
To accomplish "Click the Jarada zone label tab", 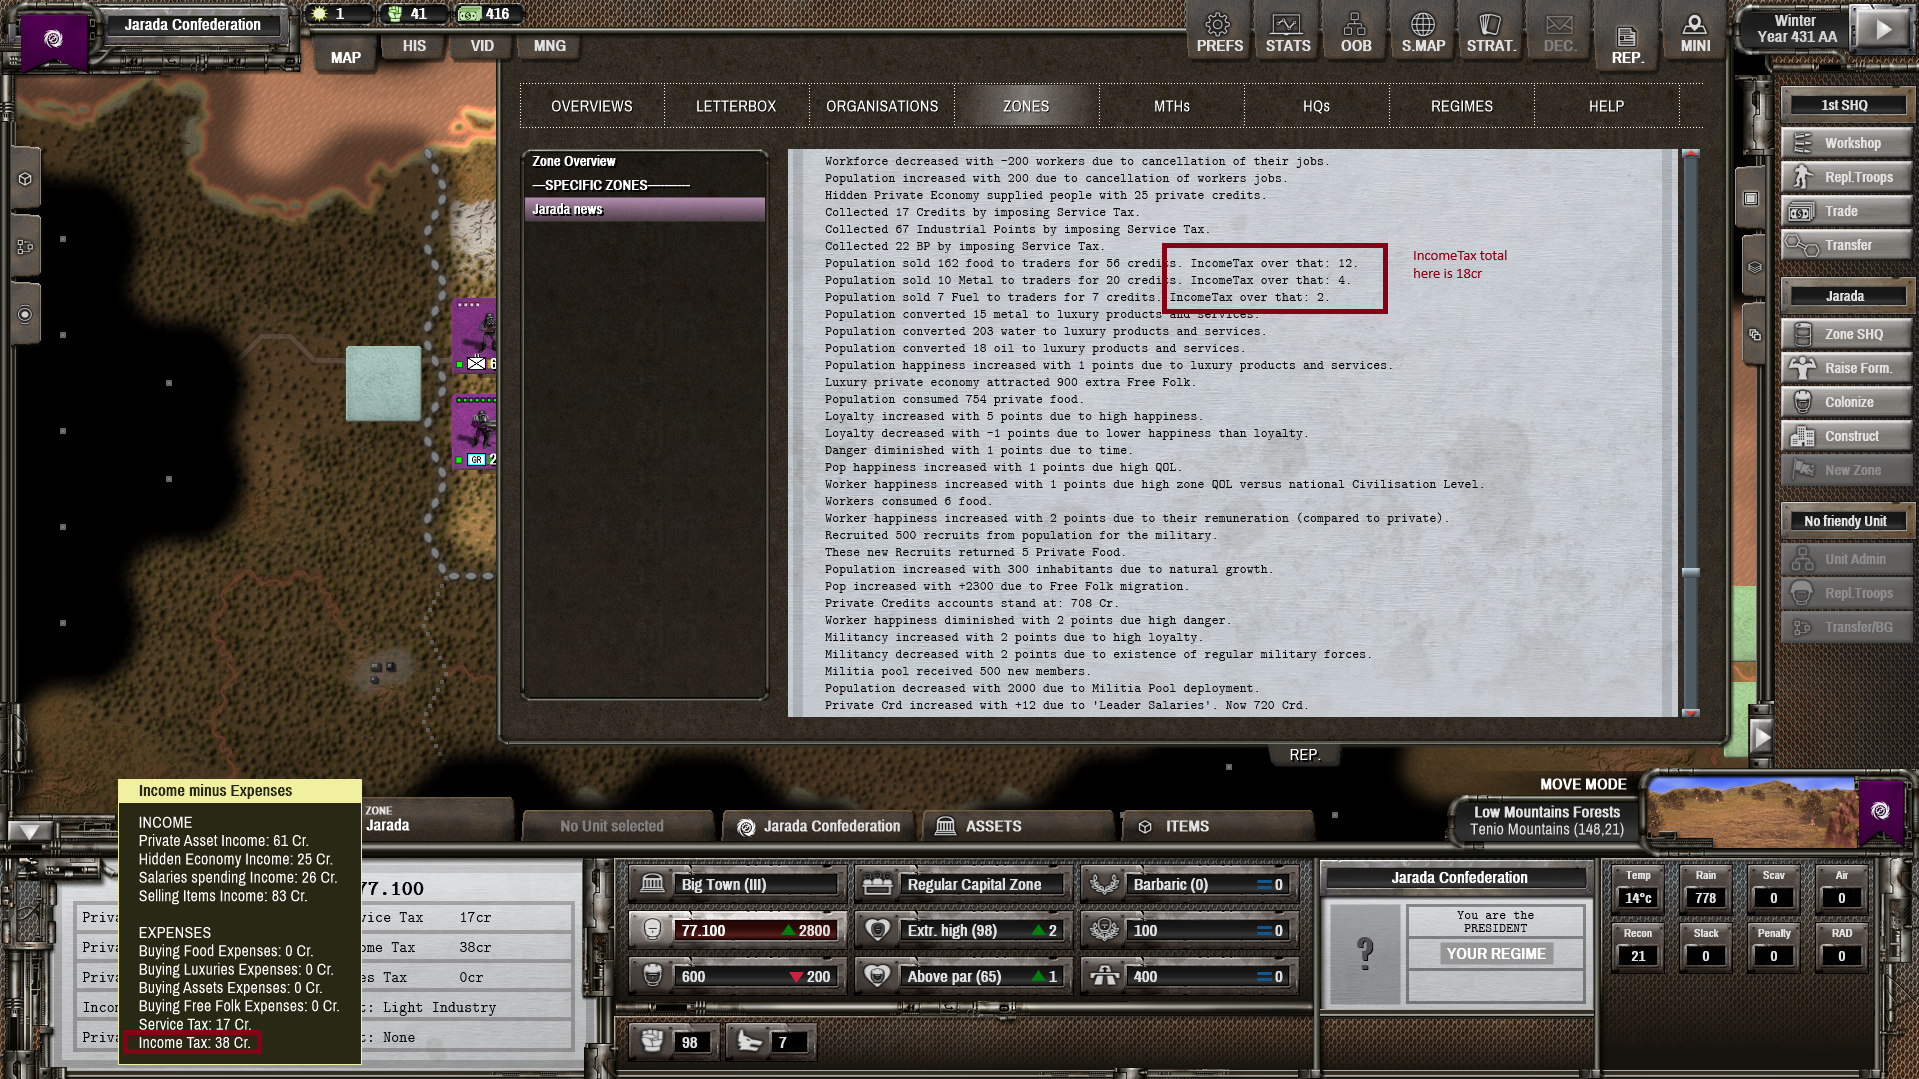I will pyautogui.click(x=436, y=819).
